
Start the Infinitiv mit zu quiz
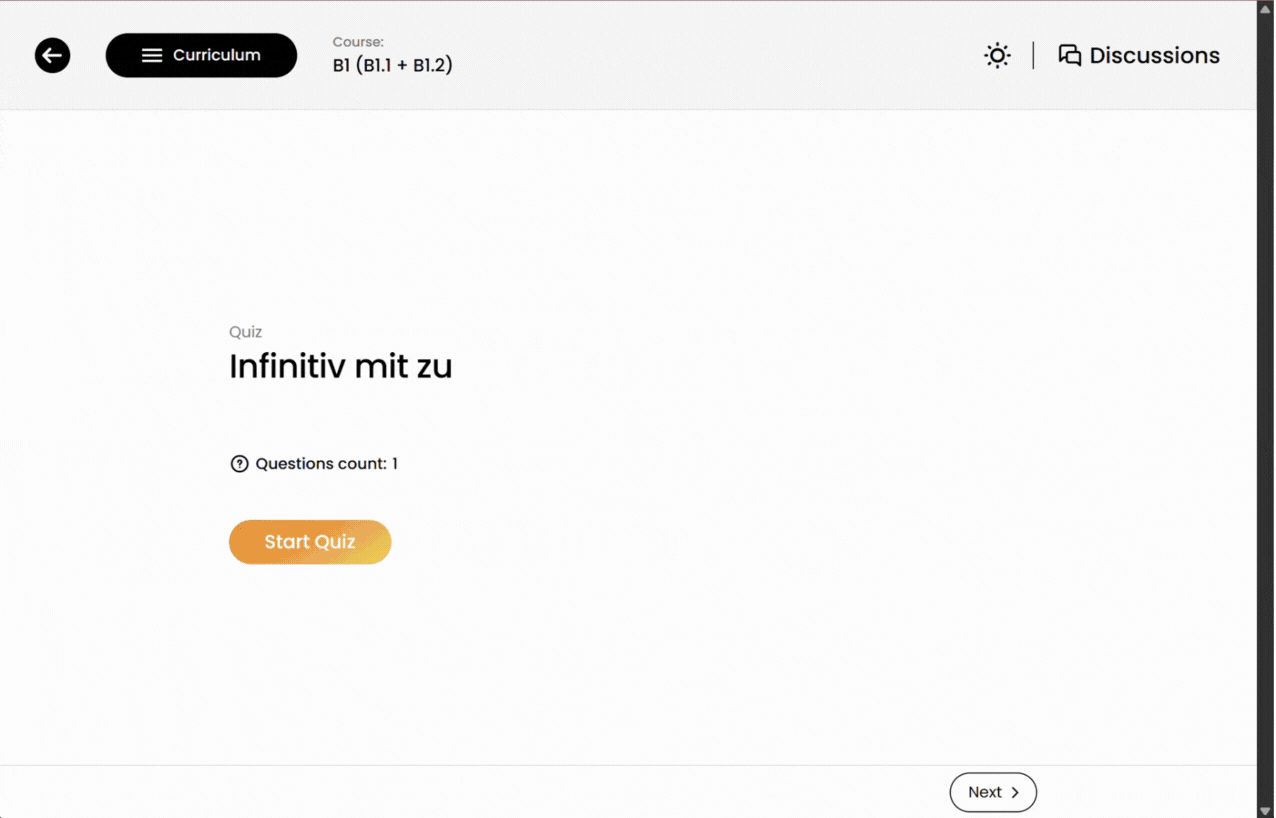click(x=310, y=541)
